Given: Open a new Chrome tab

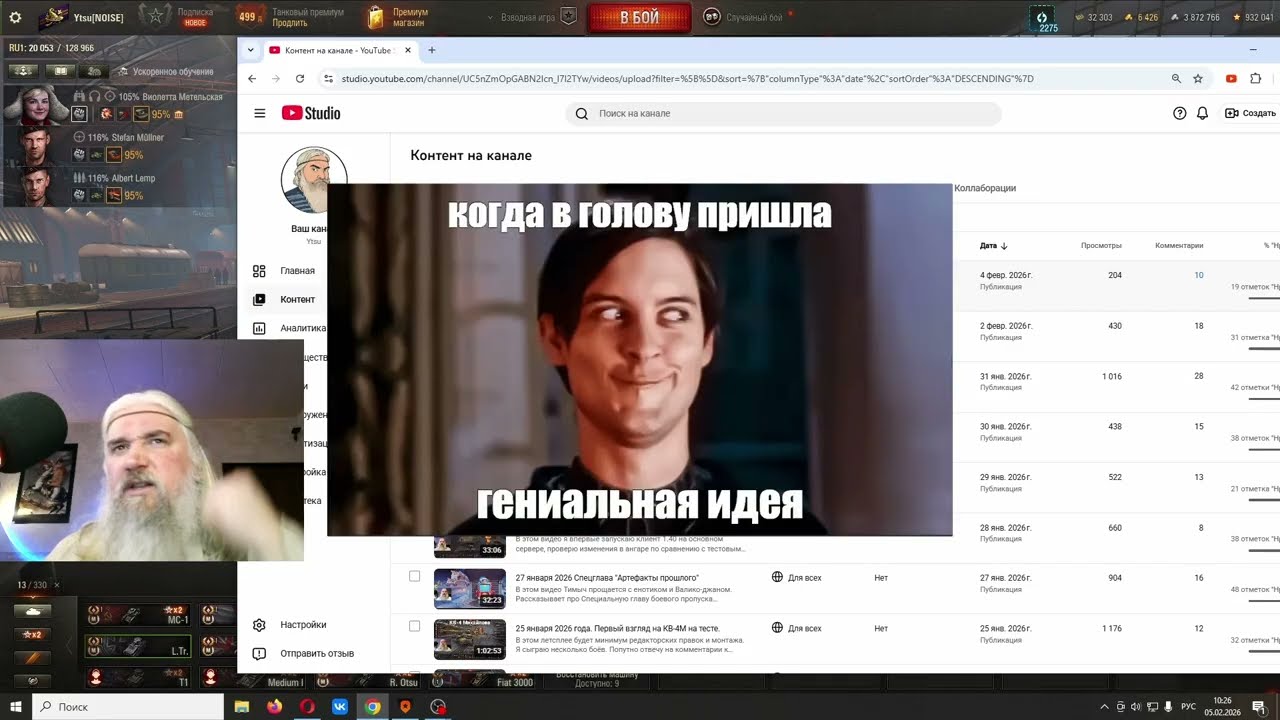Looking at the screenshot, I should click(432, 50).
